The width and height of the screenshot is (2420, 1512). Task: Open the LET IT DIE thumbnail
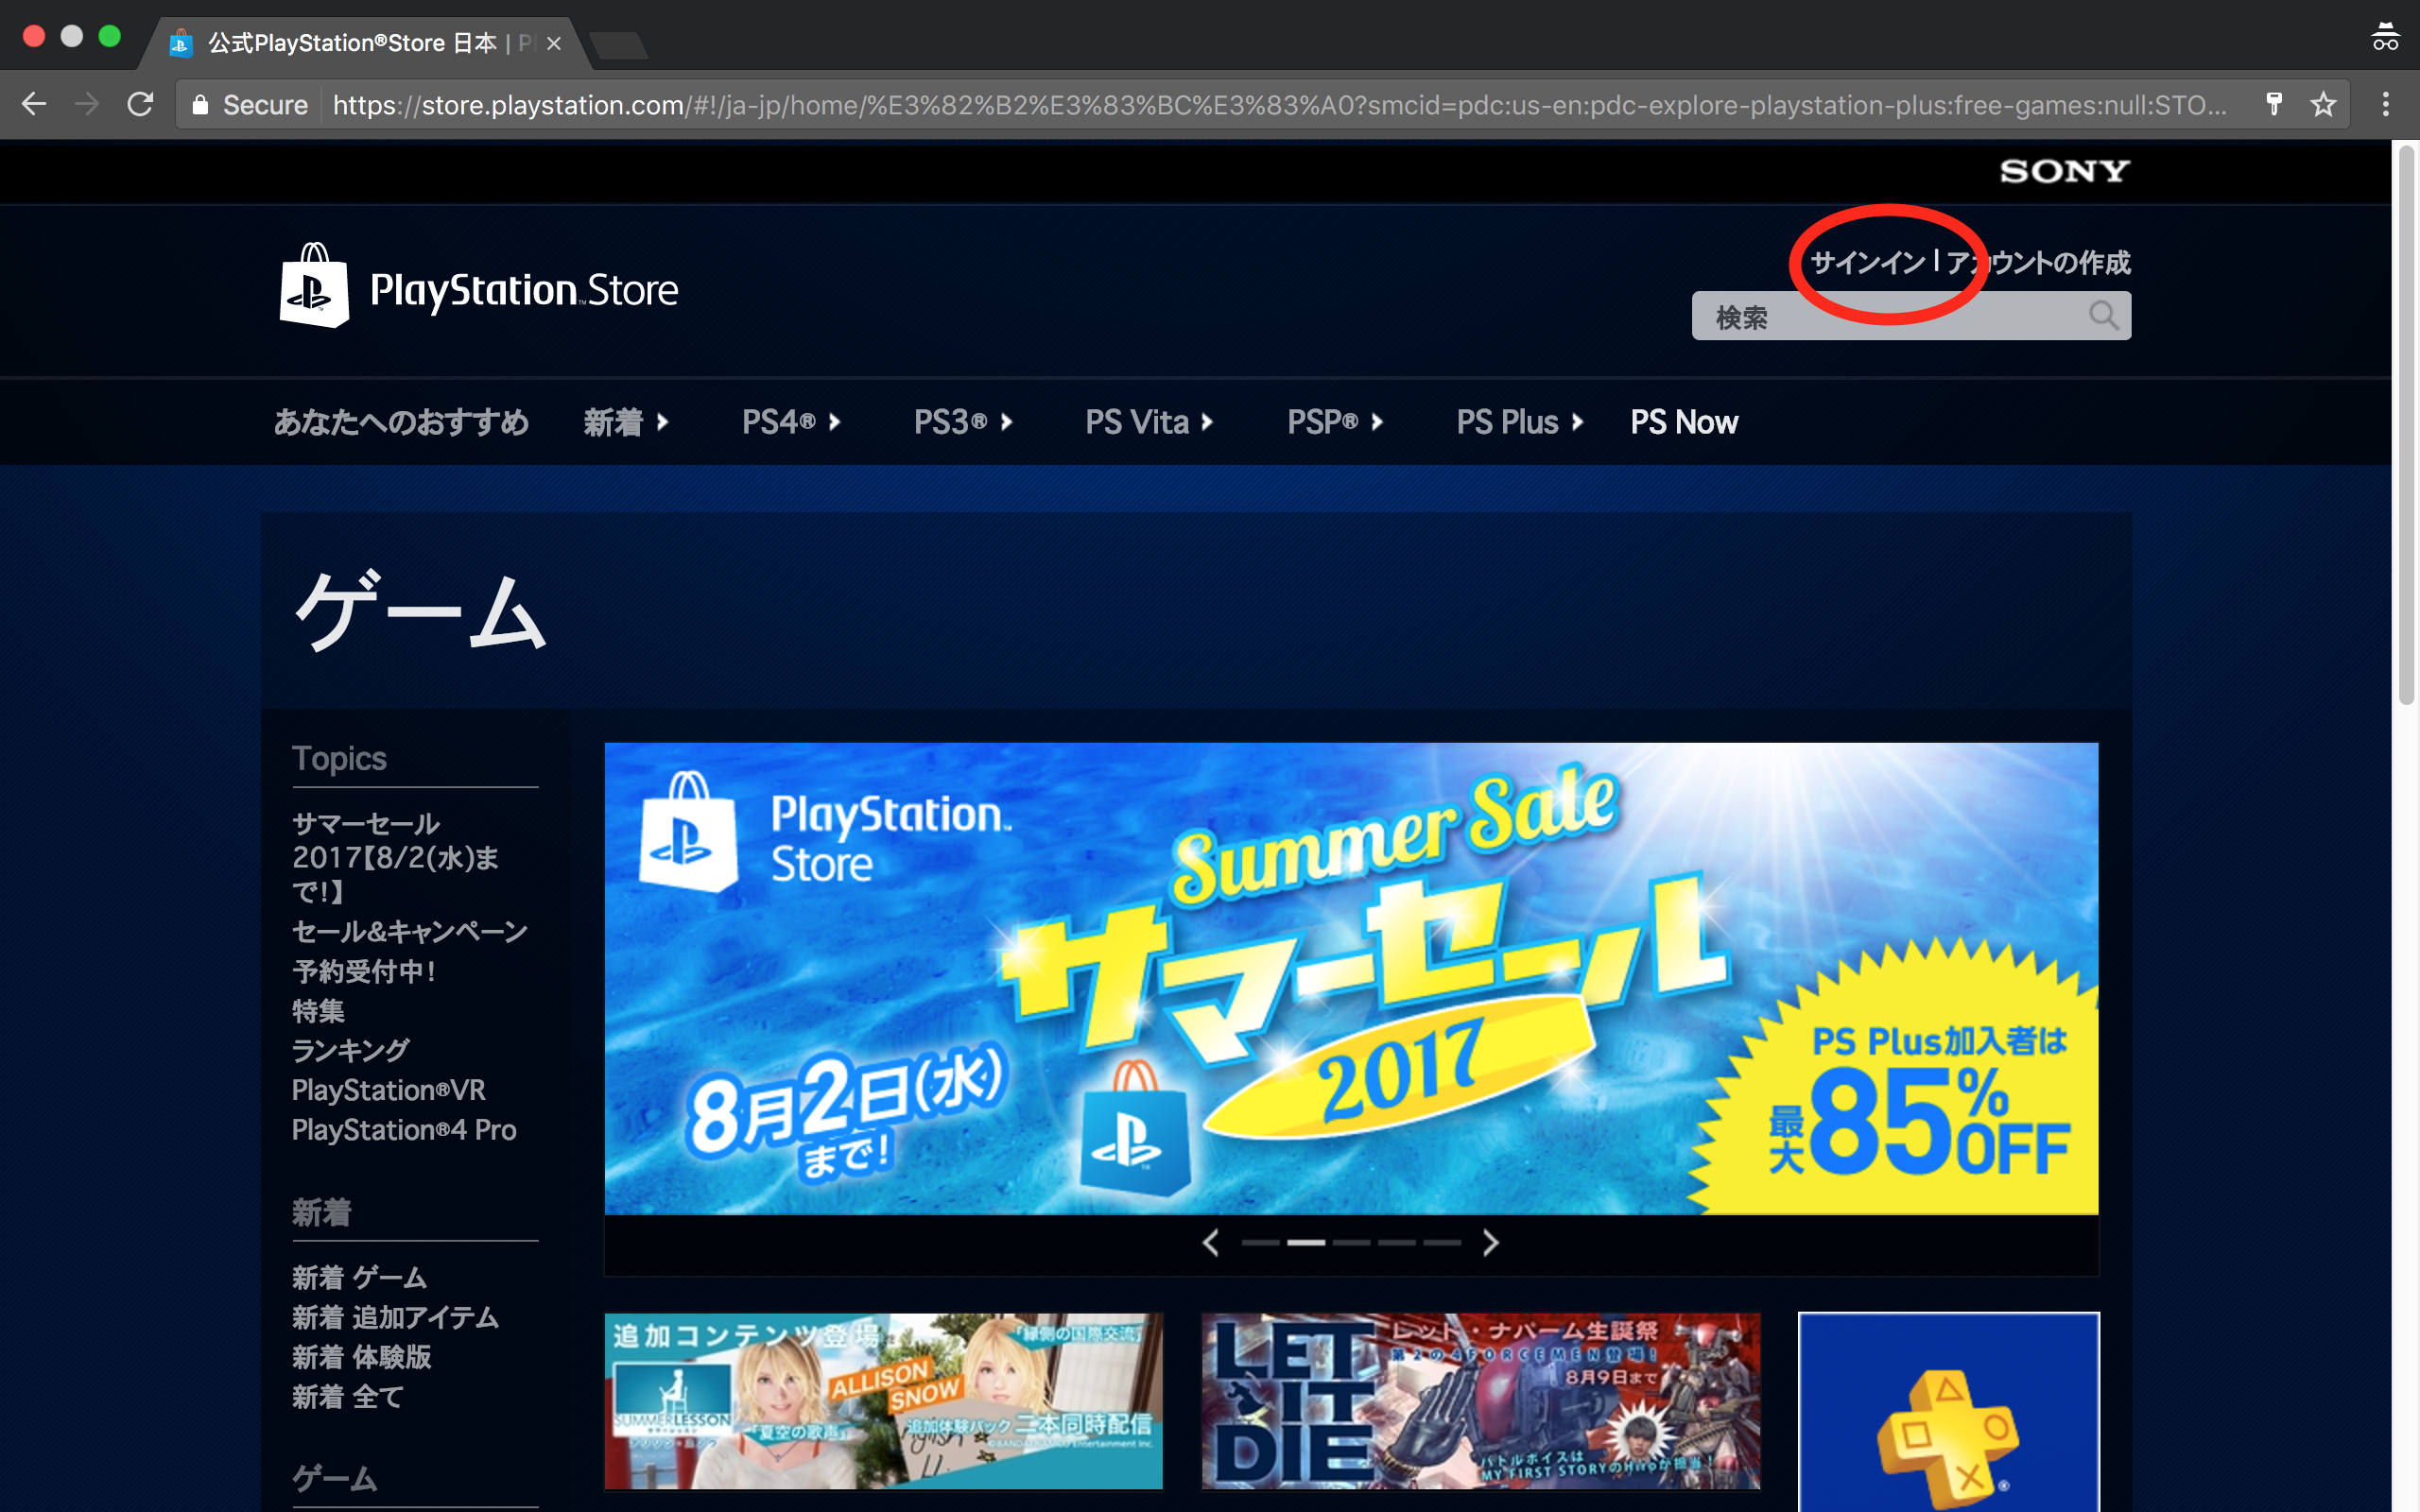(x=1480, y=1401)
